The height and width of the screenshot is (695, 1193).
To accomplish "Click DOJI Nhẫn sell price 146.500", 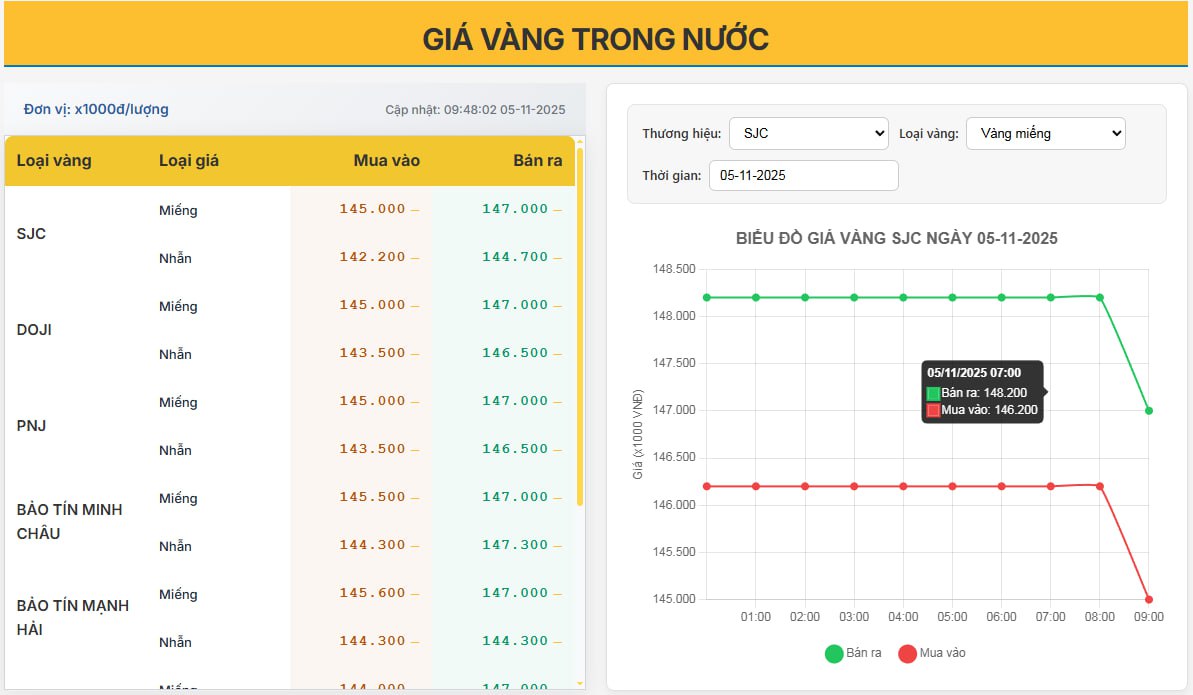I will (x=515, y=353).
